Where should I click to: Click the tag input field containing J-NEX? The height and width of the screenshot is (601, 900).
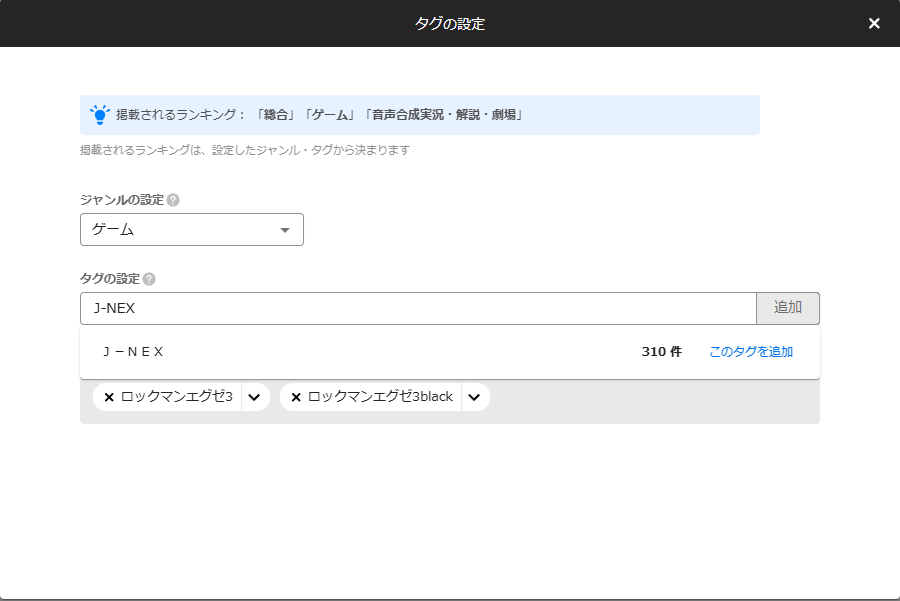pos(400,308)
